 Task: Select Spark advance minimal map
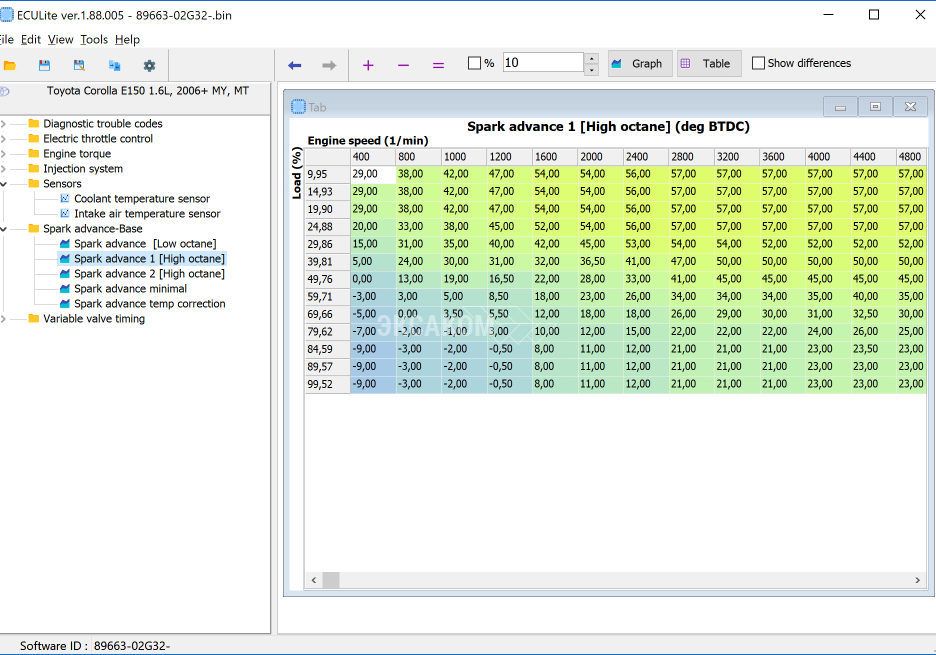click(130, 289)
